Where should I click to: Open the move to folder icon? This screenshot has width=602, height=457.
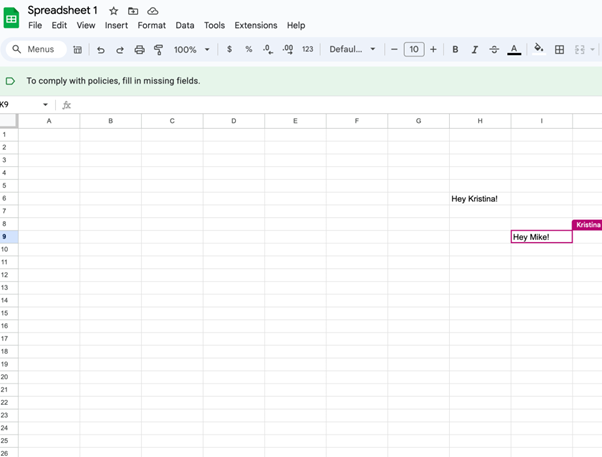133,11
